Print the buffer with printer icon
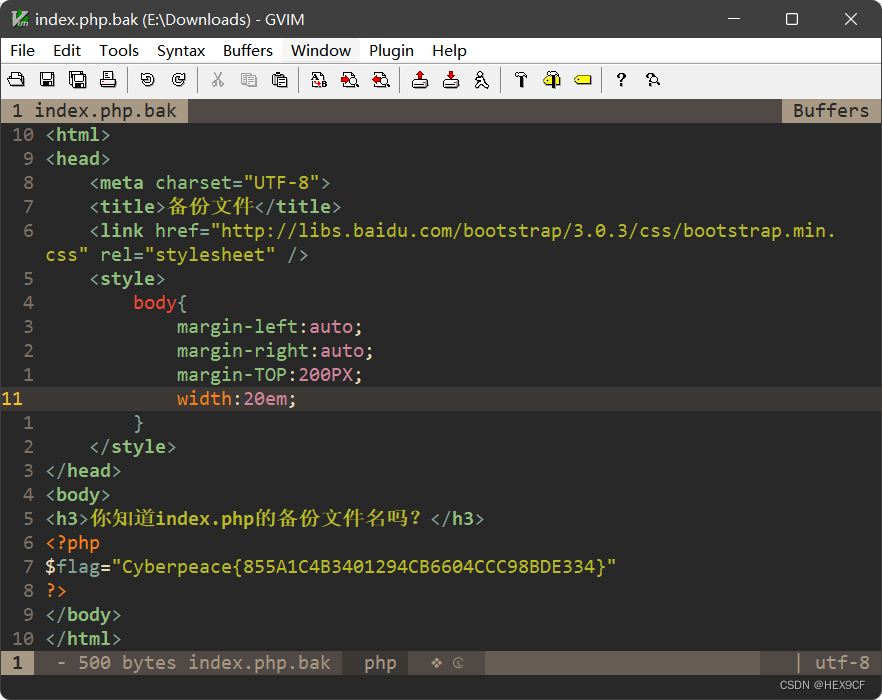 tap(108, 80)
